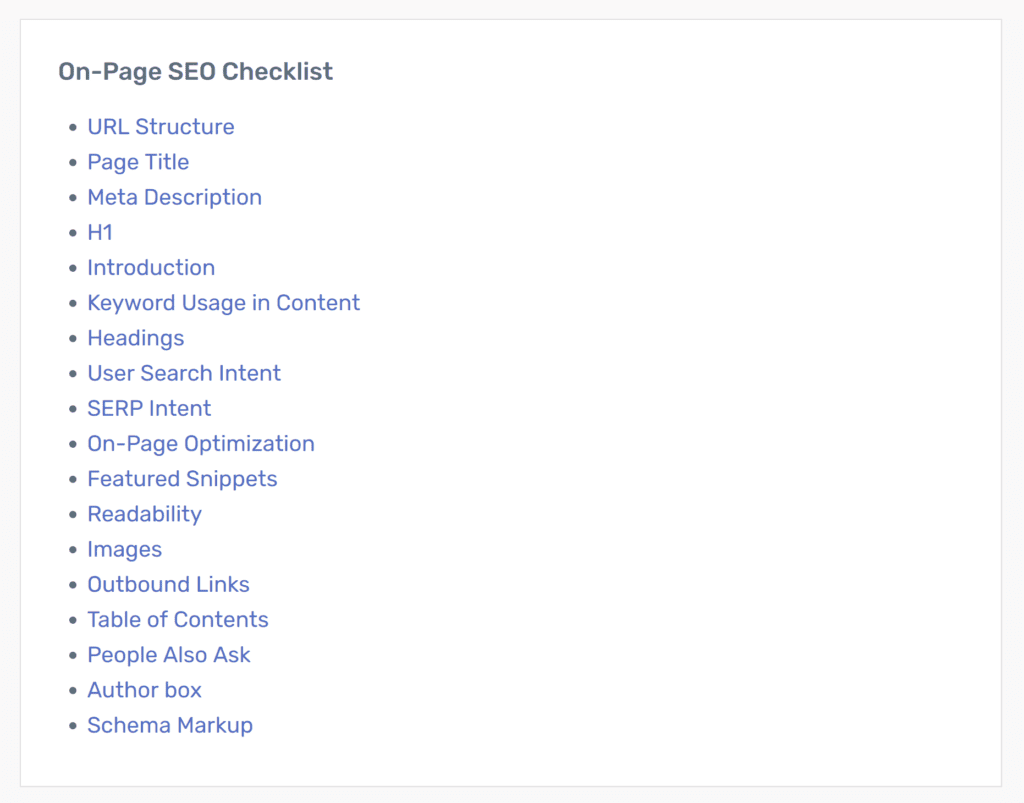The width and height of the screenshot is (1024, 803).
Task: Click the On-Page SEO Checklist heading
Action: pos(195,72)
